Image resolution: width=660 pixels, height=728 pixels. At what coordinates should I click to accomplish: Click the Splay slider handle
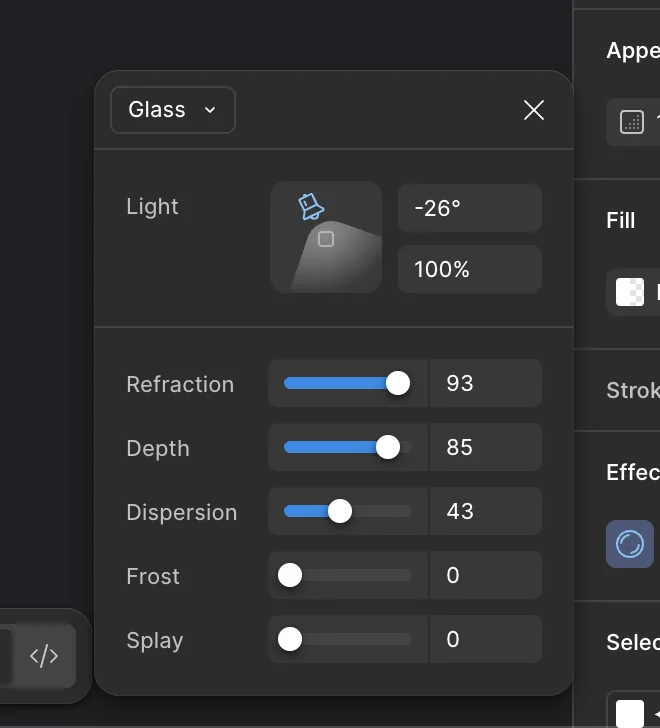pos(290,639)
